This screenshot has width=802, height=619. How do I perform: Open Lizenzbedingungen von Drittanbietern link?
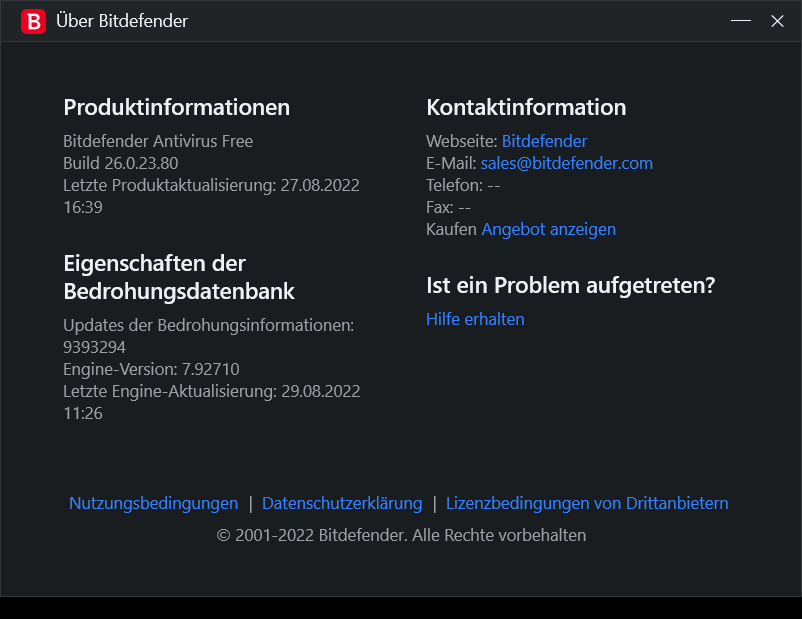tap(587, 503)
